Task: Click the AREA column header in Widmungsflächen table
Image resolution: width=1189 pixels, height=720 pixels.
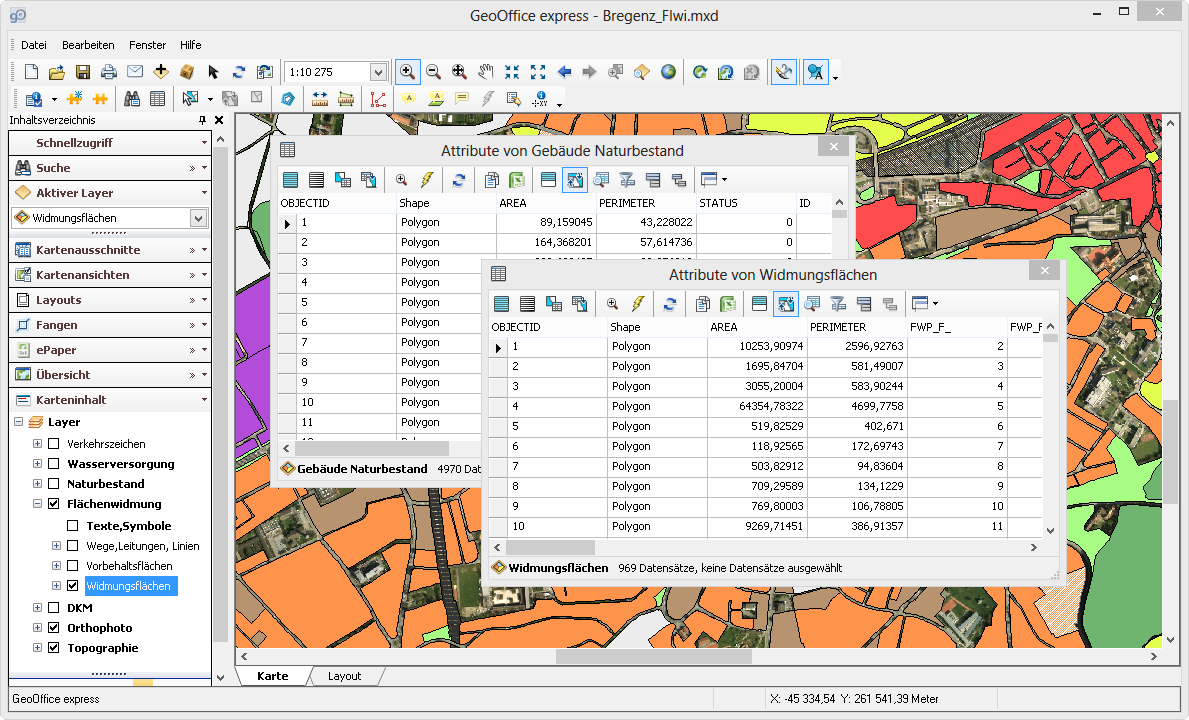Action: [724, 327]
